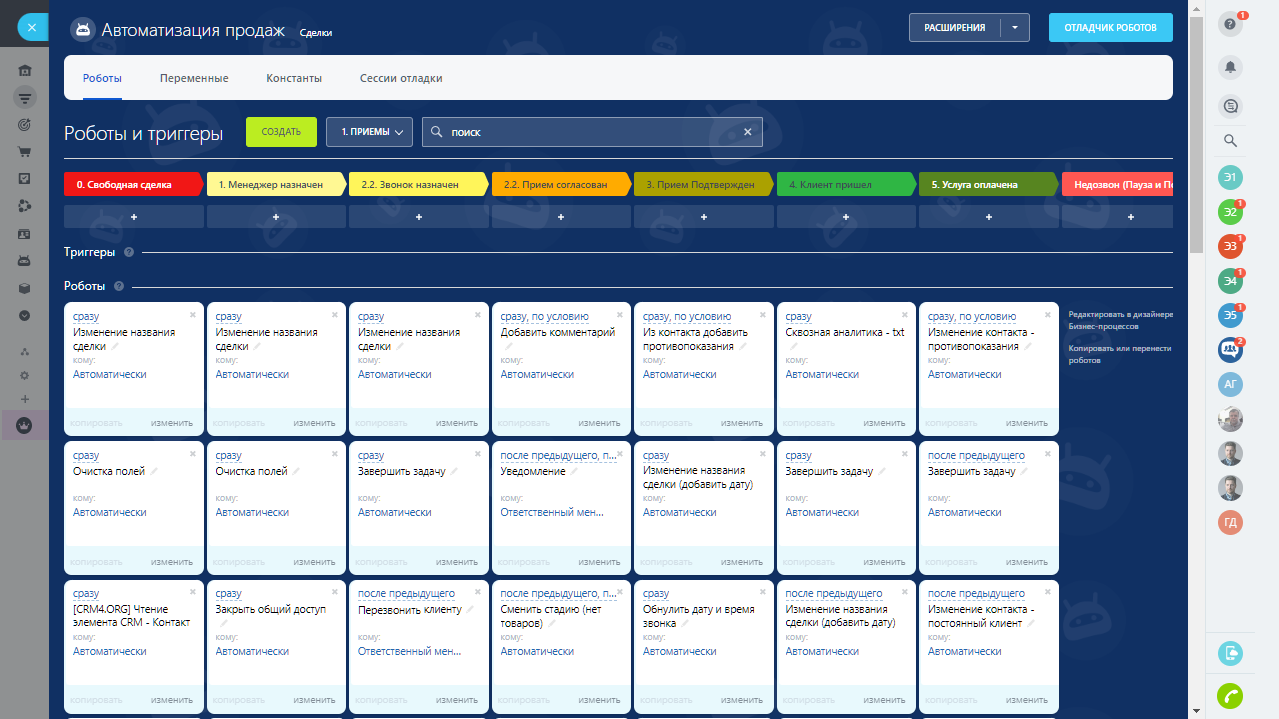Close the slider panel with the X button
The image size is (1279, 719).
pos(32,28)
